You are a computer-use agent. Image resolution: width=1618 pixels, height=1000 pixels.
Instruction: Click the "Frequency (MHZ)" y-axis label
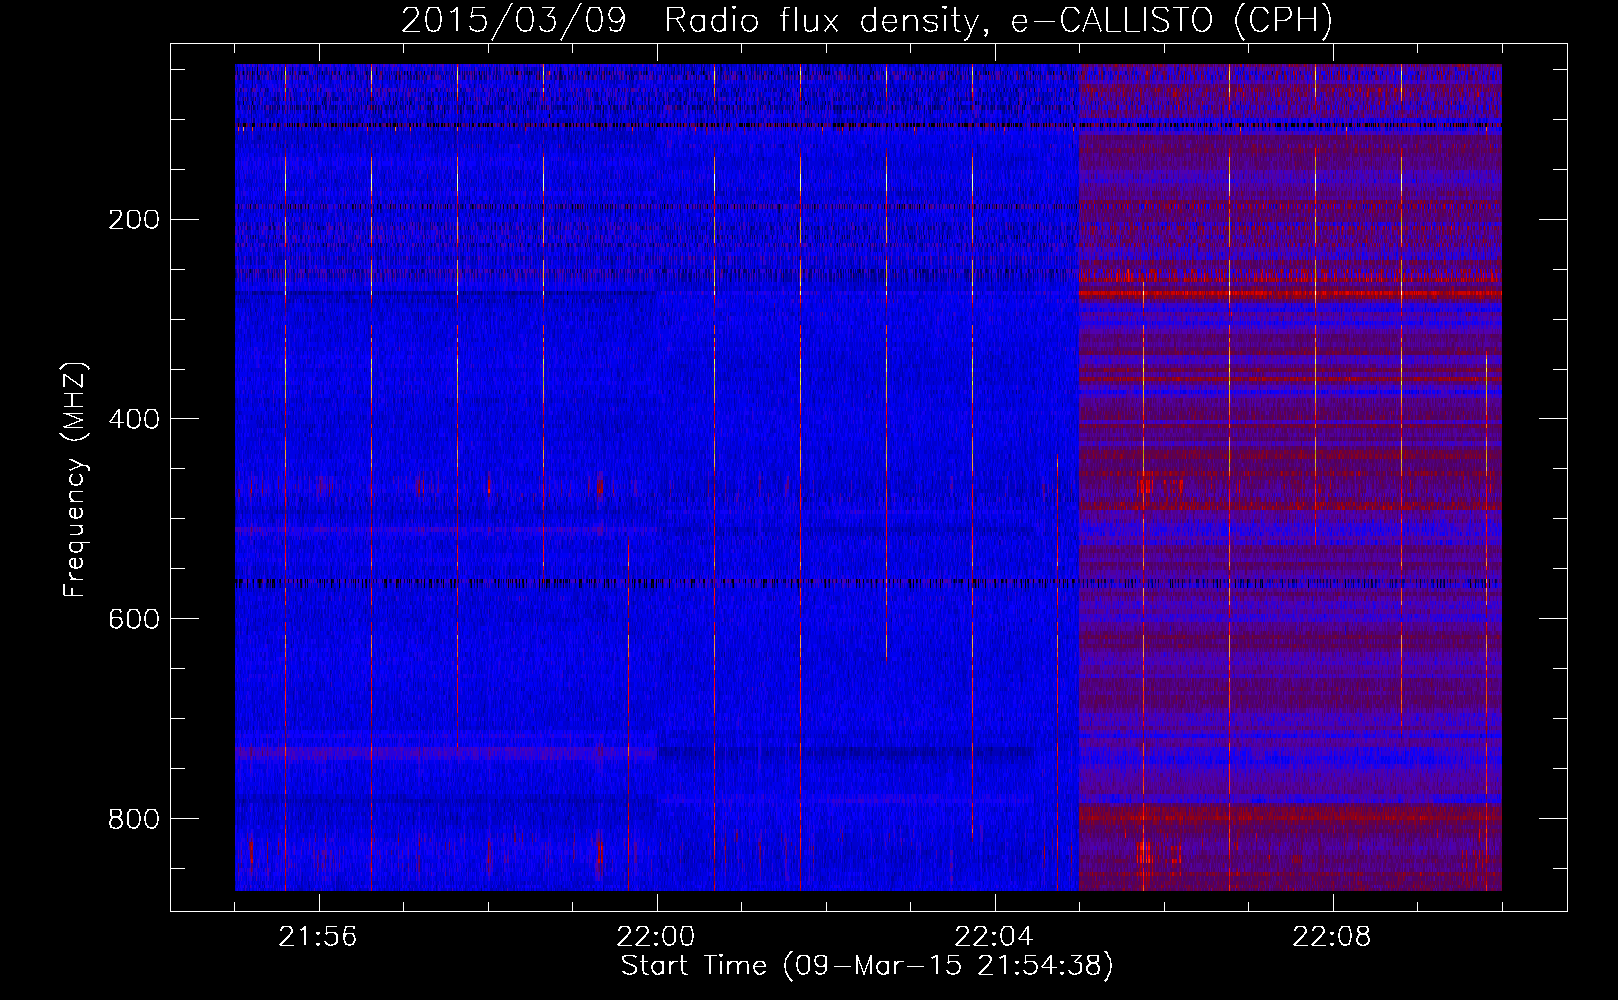point(74,479)
